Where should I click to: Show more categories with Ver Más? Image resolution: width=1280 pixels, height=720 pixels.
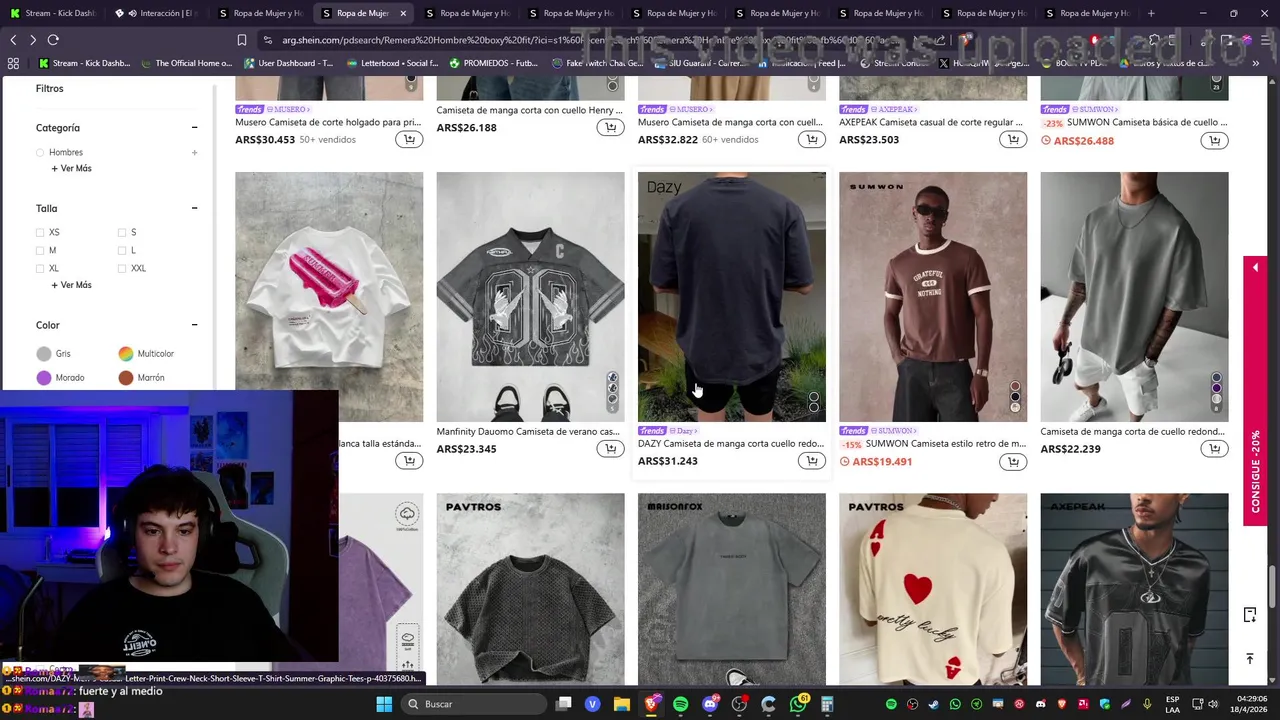[x=71, y=168]
